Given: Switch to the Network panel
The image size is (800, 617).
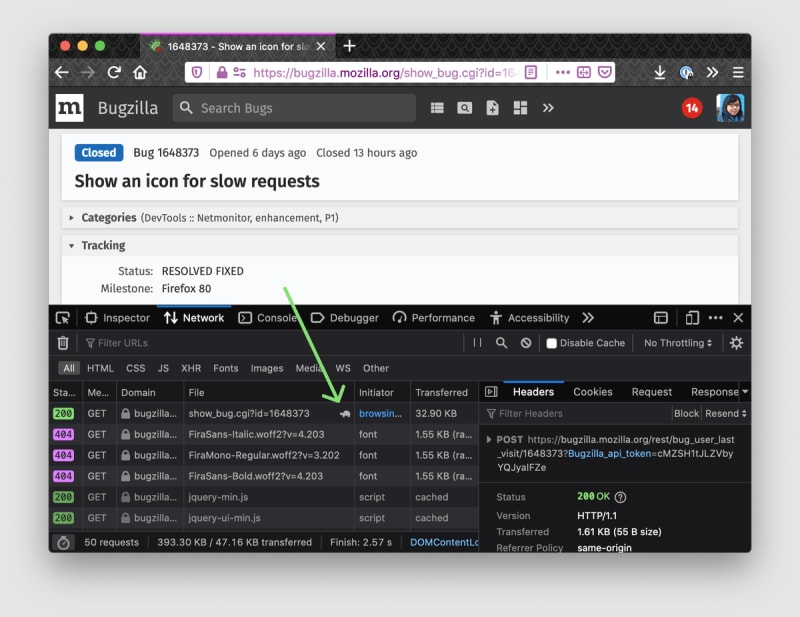Looking at the screenshot, I should (x=194, y=318).
